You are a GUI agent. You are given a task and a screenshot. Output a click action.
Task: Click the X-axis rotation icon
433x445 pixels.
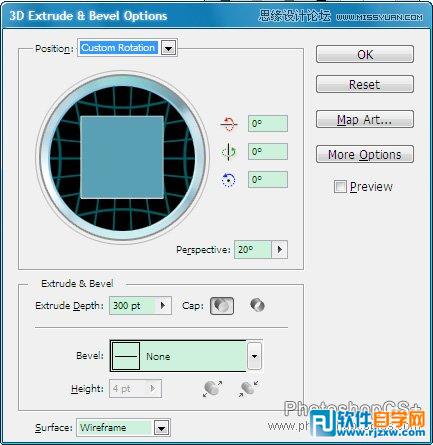pos(229,124)
